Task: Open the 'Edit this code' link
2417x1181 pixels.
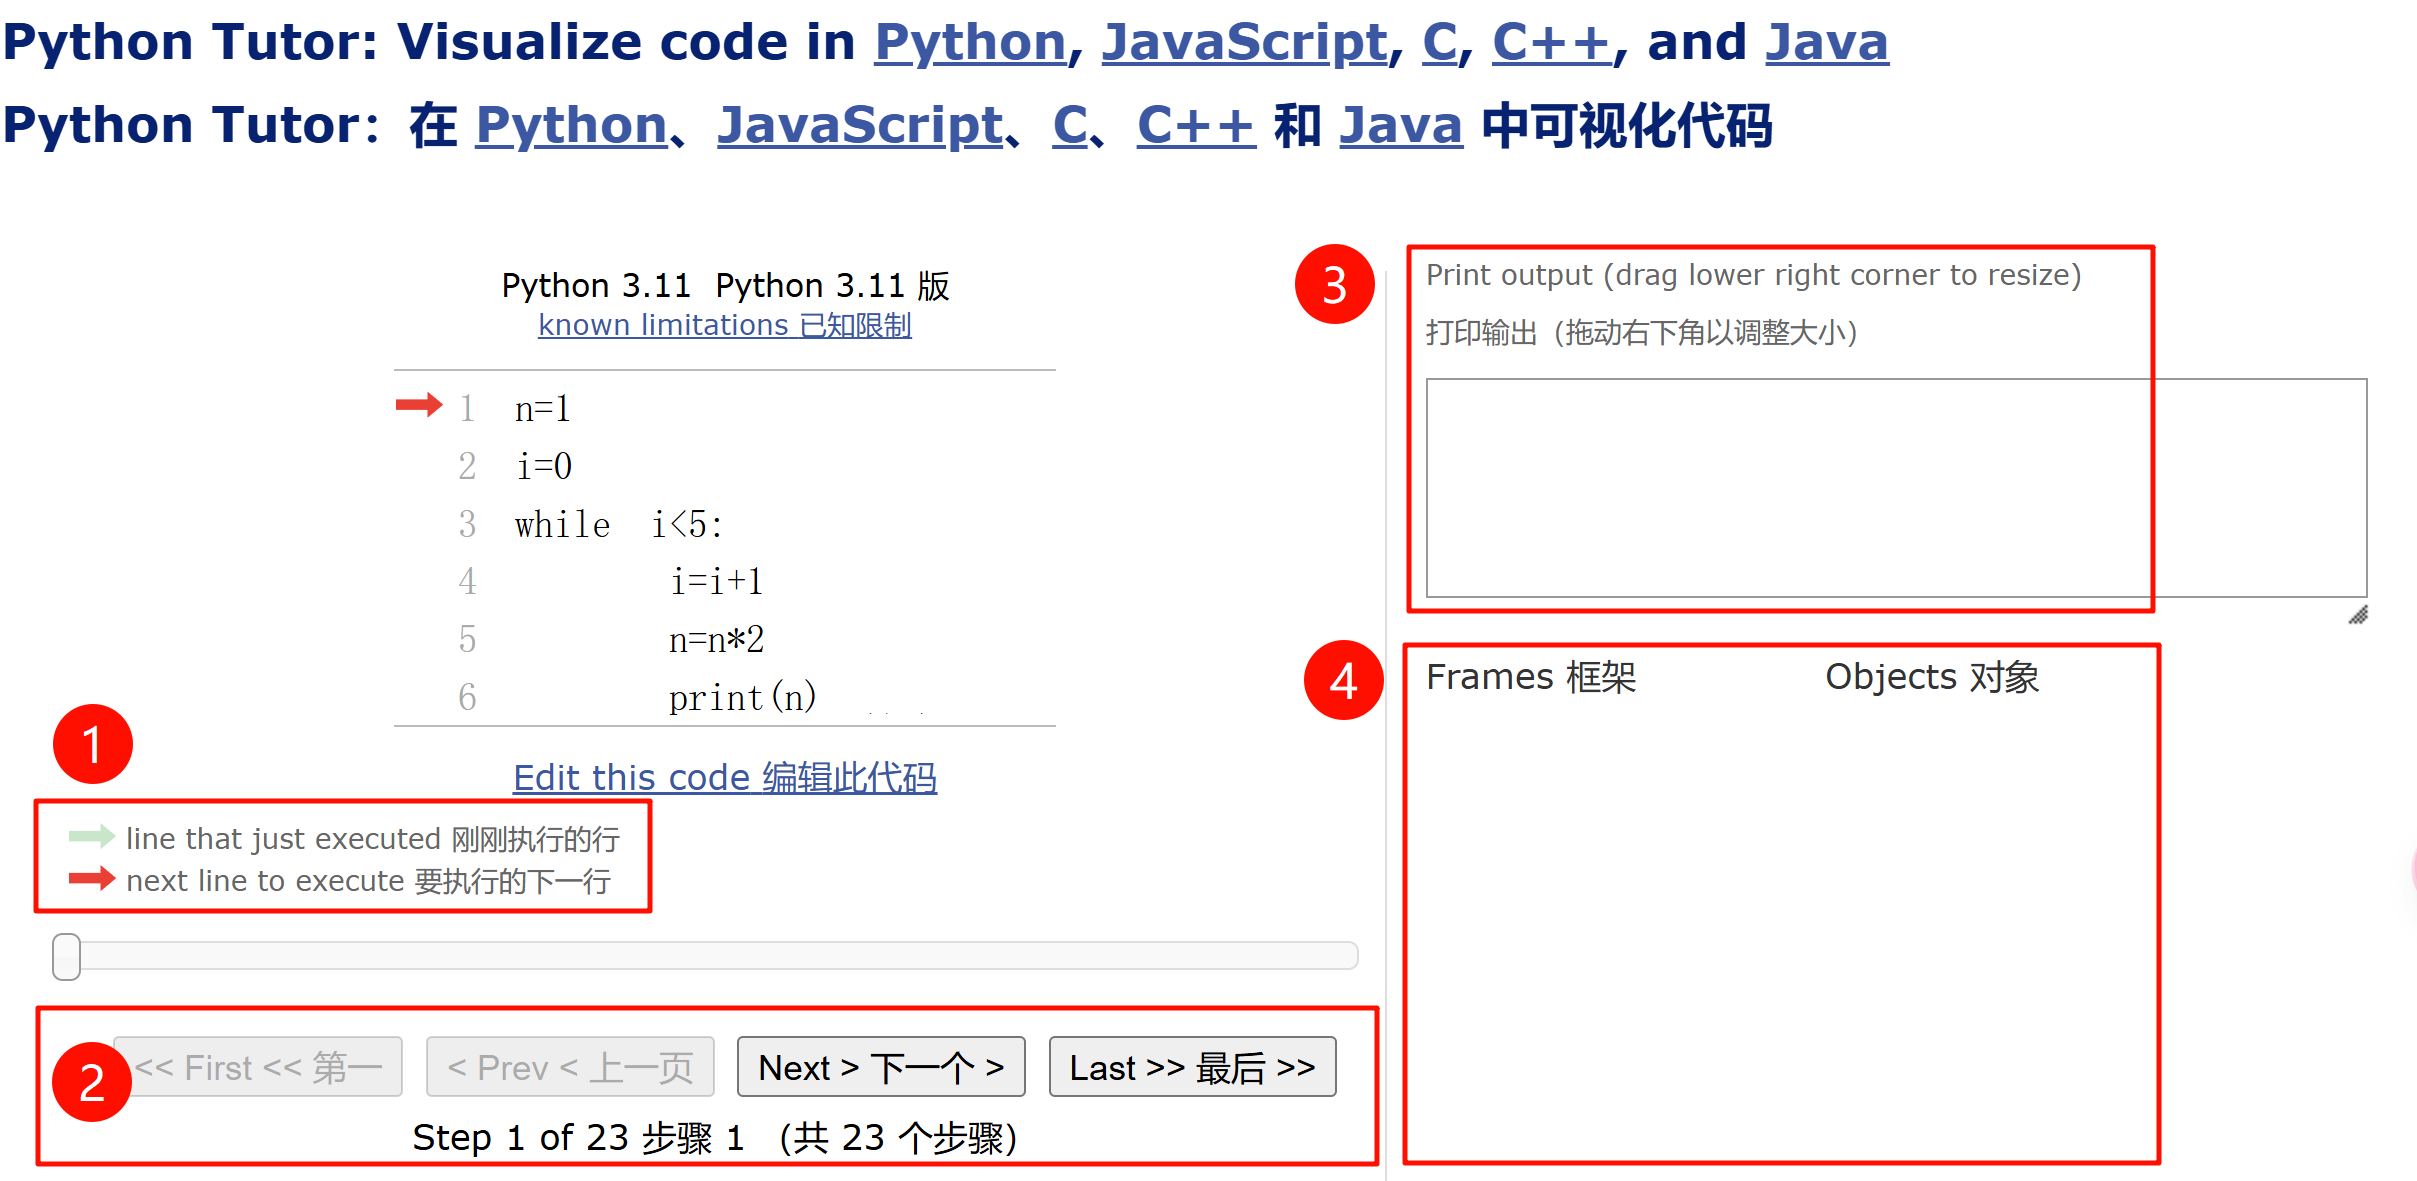Action: click(x=724, y=777)
